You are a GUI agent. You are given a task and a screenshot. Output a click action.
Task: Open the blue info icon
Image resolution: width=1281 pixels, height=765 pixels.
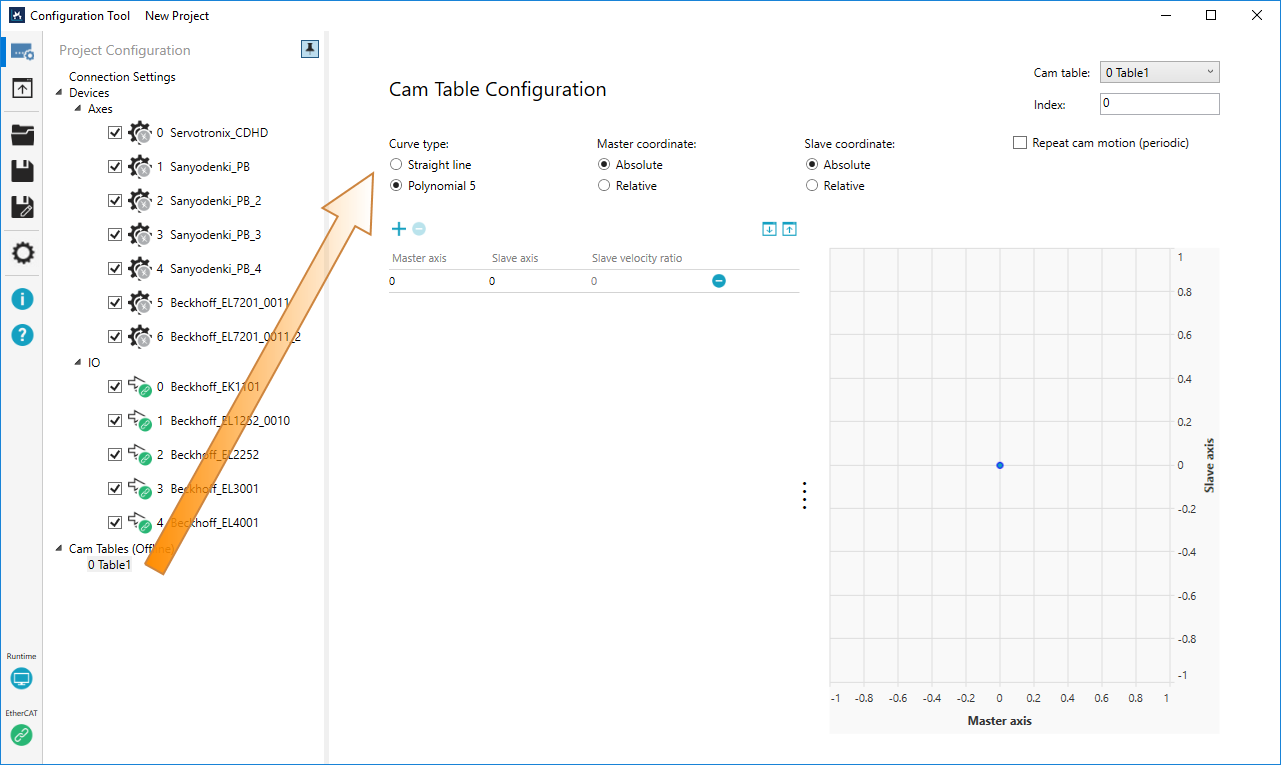[22, 299]
